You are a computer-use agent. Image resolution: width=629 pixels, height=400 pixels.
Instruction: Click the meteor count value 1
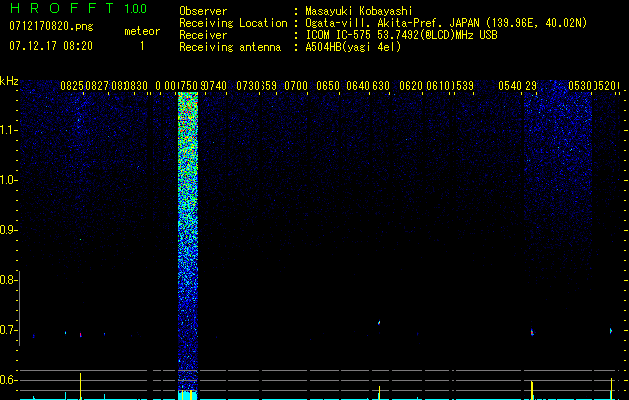(x=142, y=46)
